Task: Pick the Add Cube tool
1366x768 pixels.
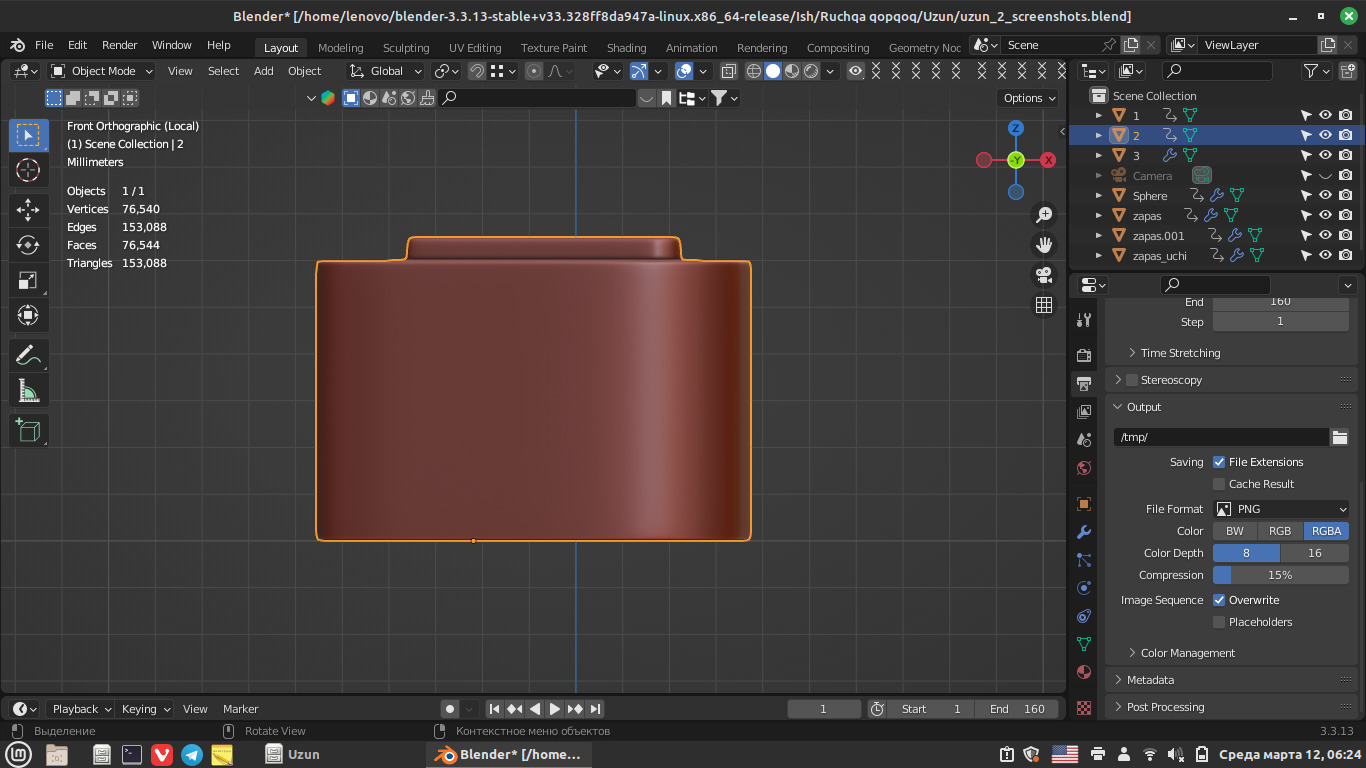Action: (x=29, y=430)
